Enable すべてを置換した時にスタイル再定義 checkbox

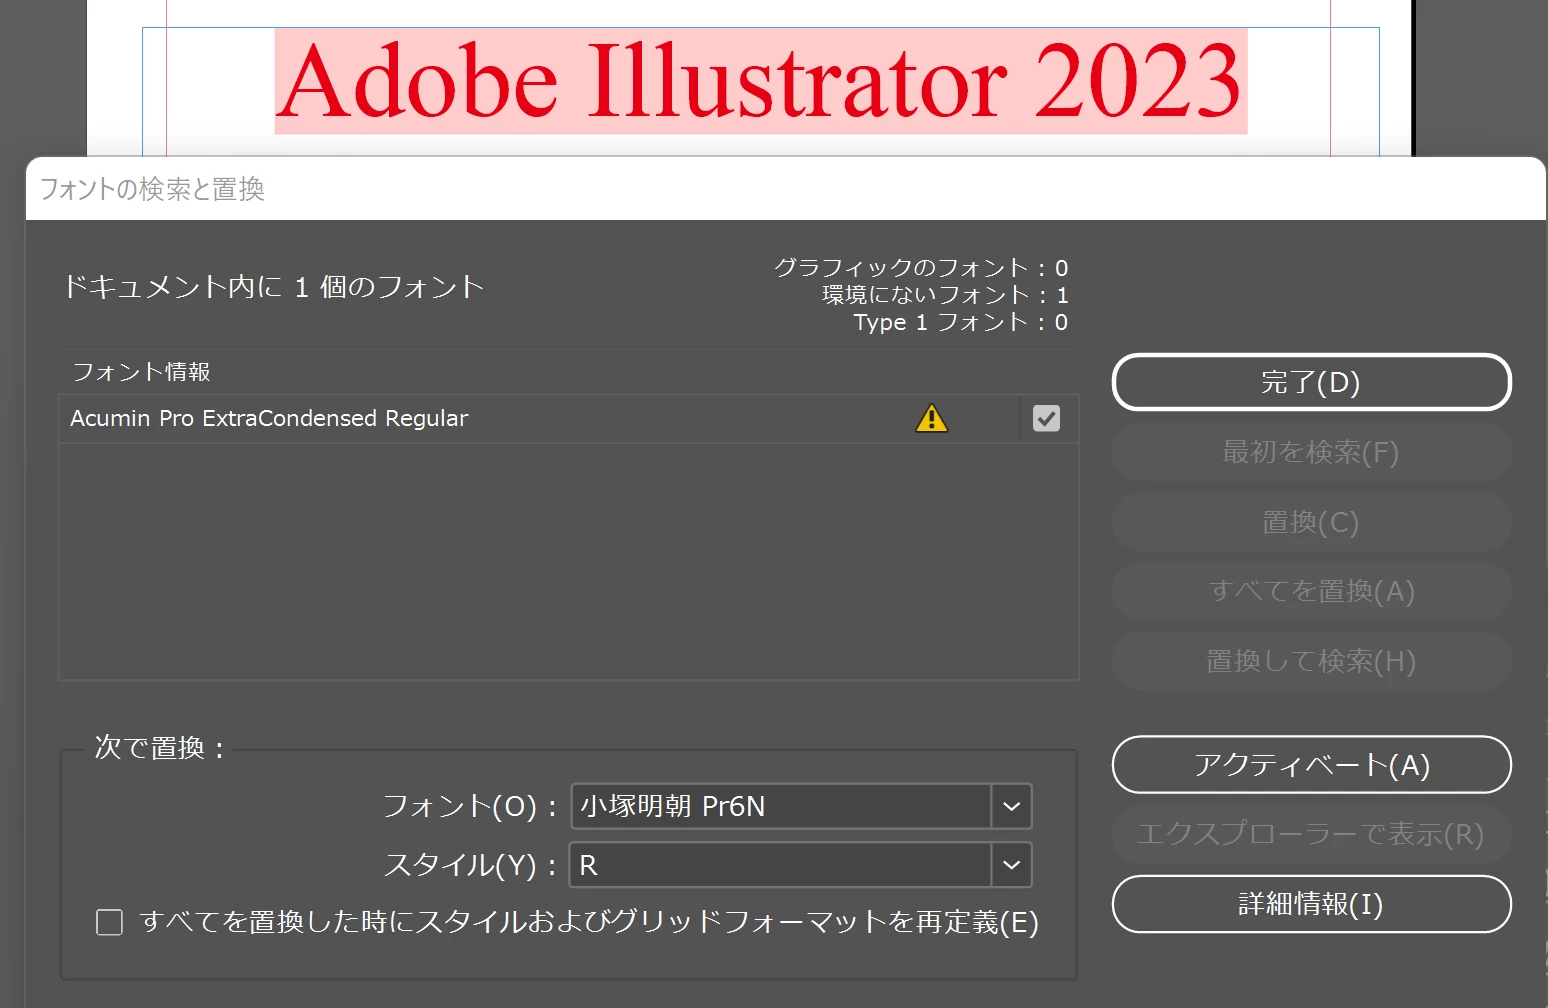109,922
